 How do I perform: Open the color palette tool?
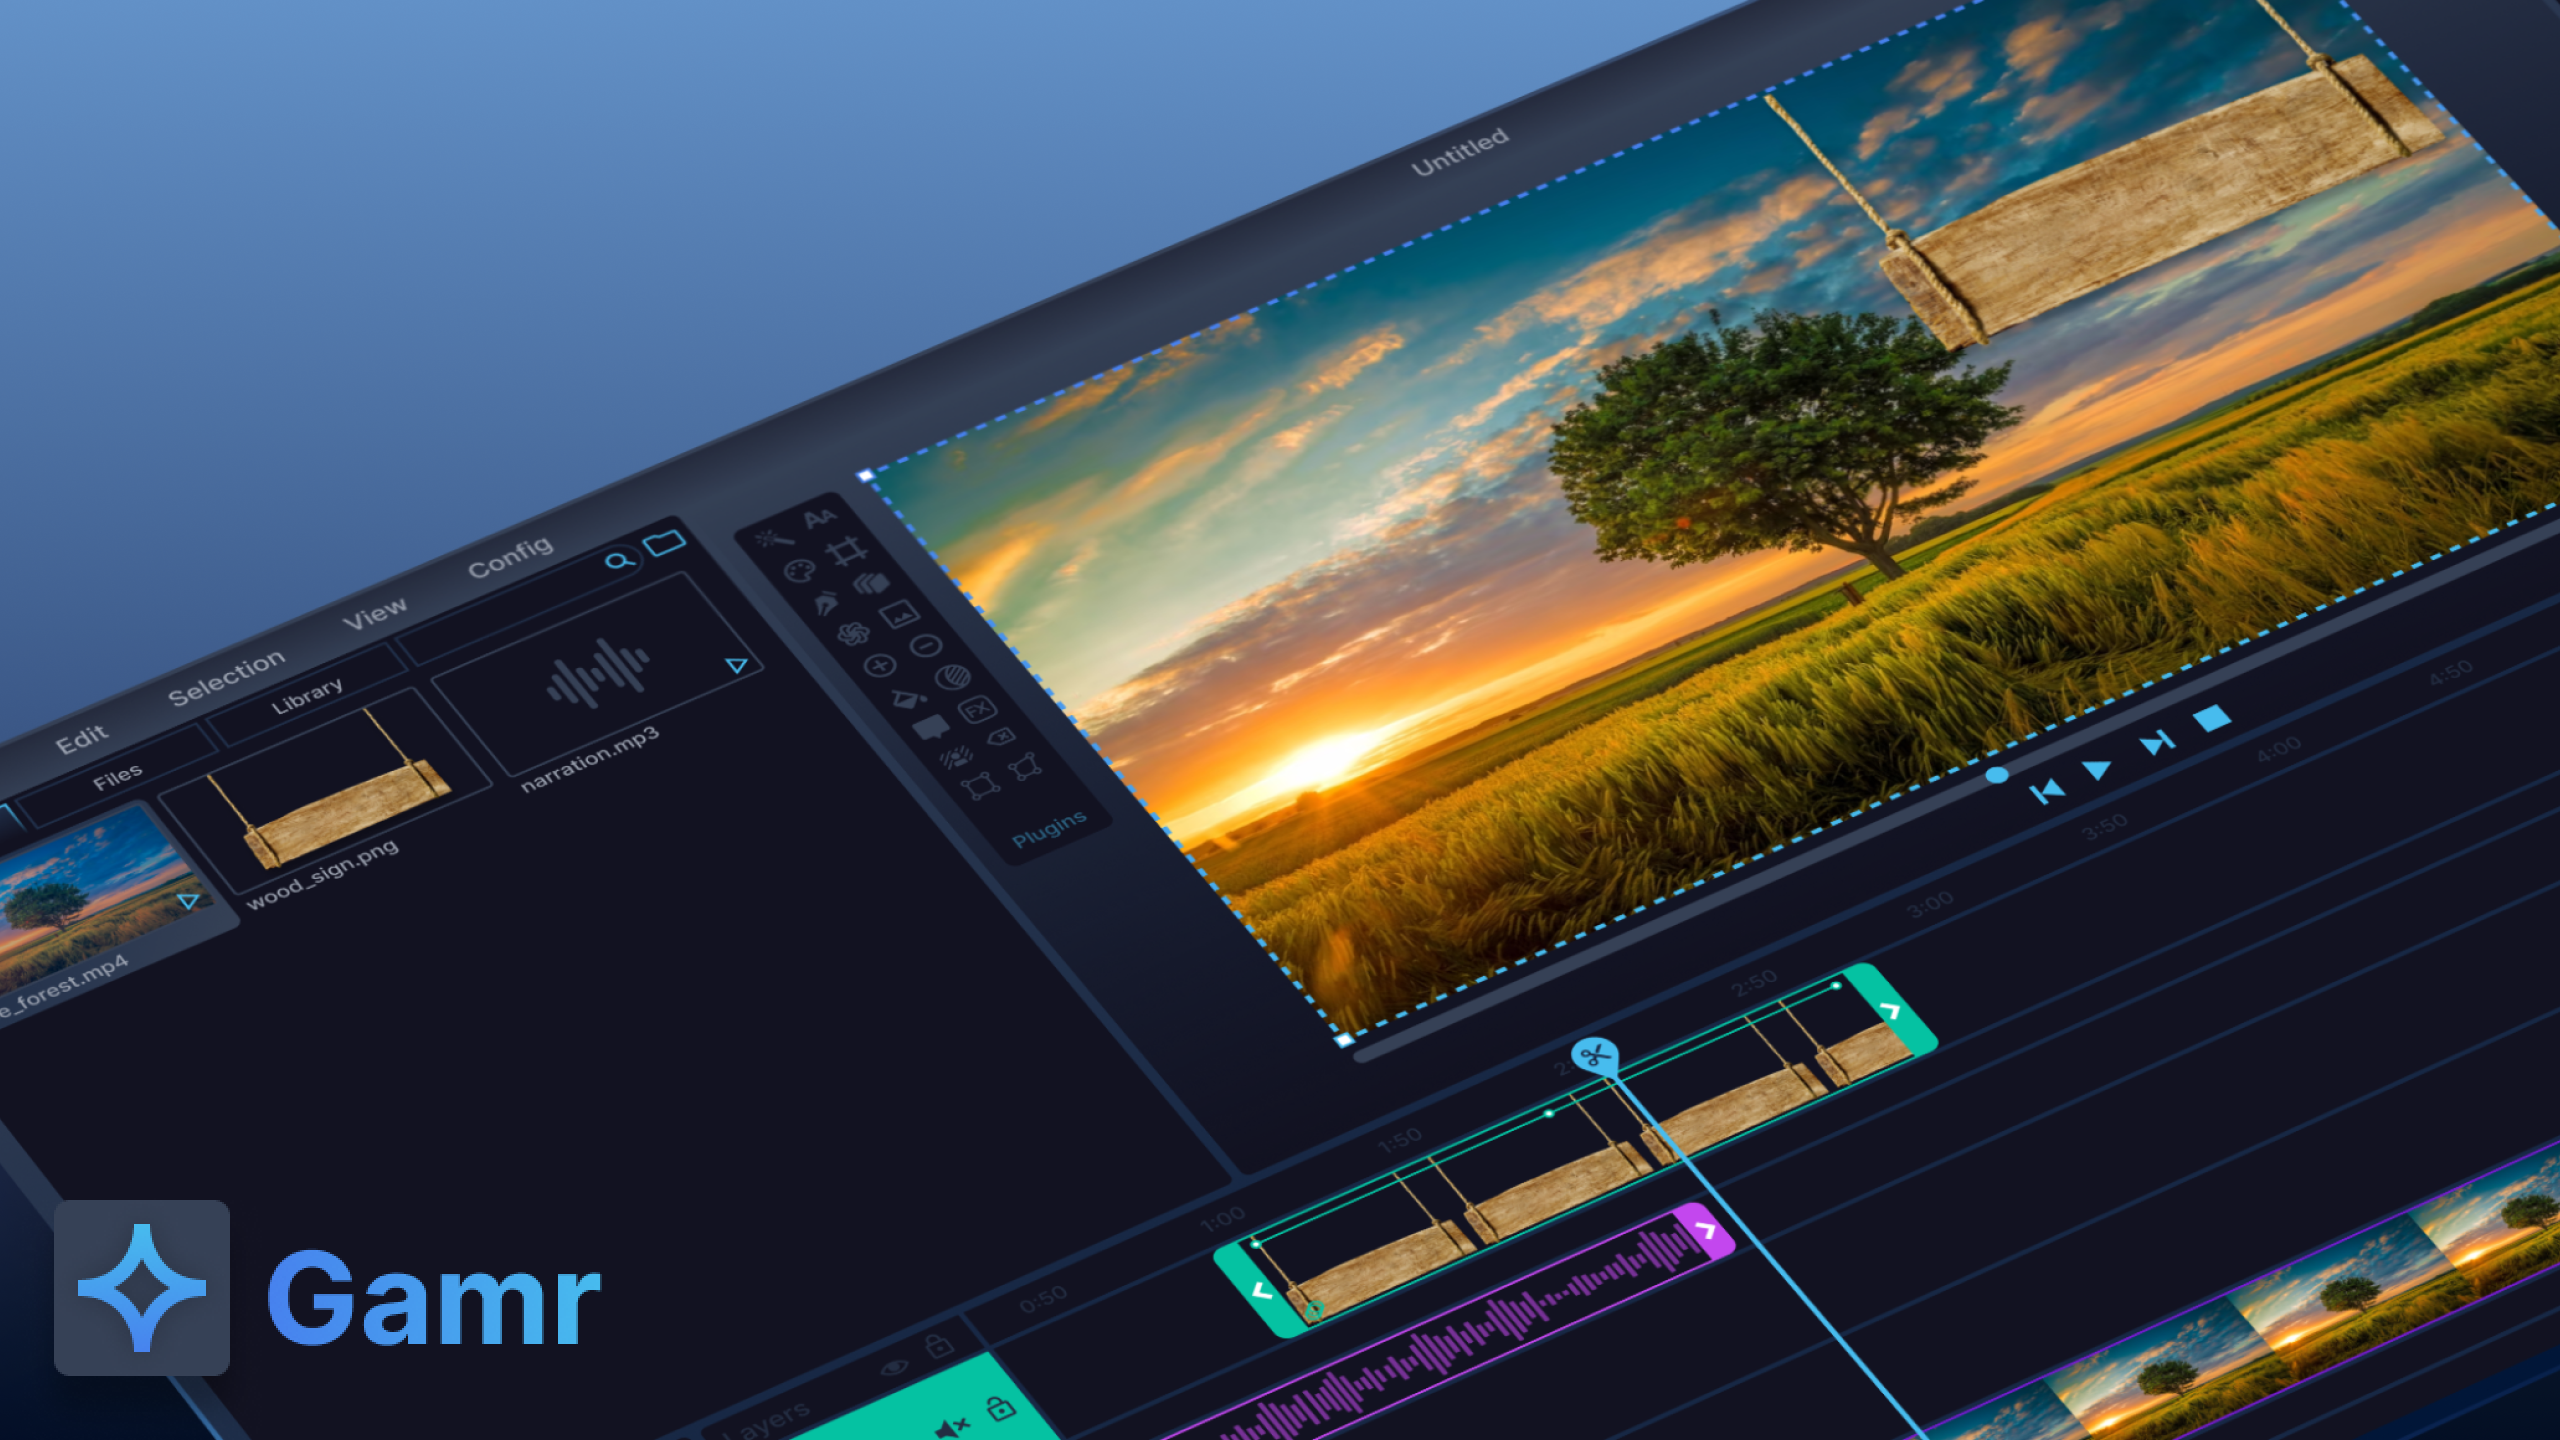(799, 572)
